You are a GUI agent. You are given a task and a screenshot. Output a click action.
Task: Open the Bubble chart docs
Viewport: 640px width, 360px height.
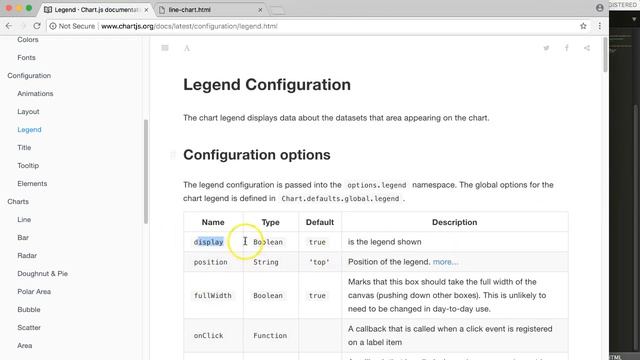[x=29, y=309]
